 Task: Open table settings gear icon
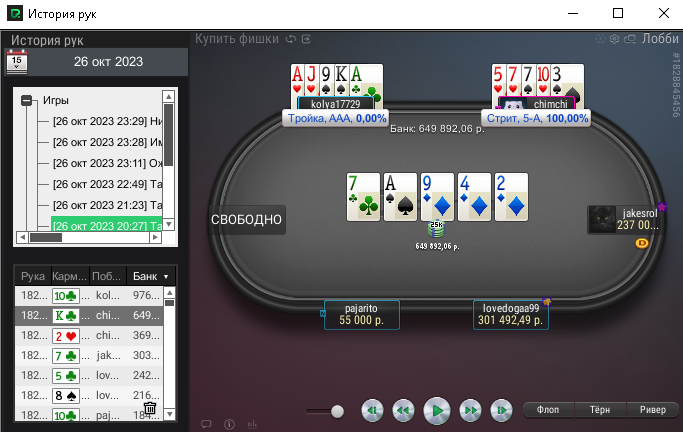[x=614, y=39]
